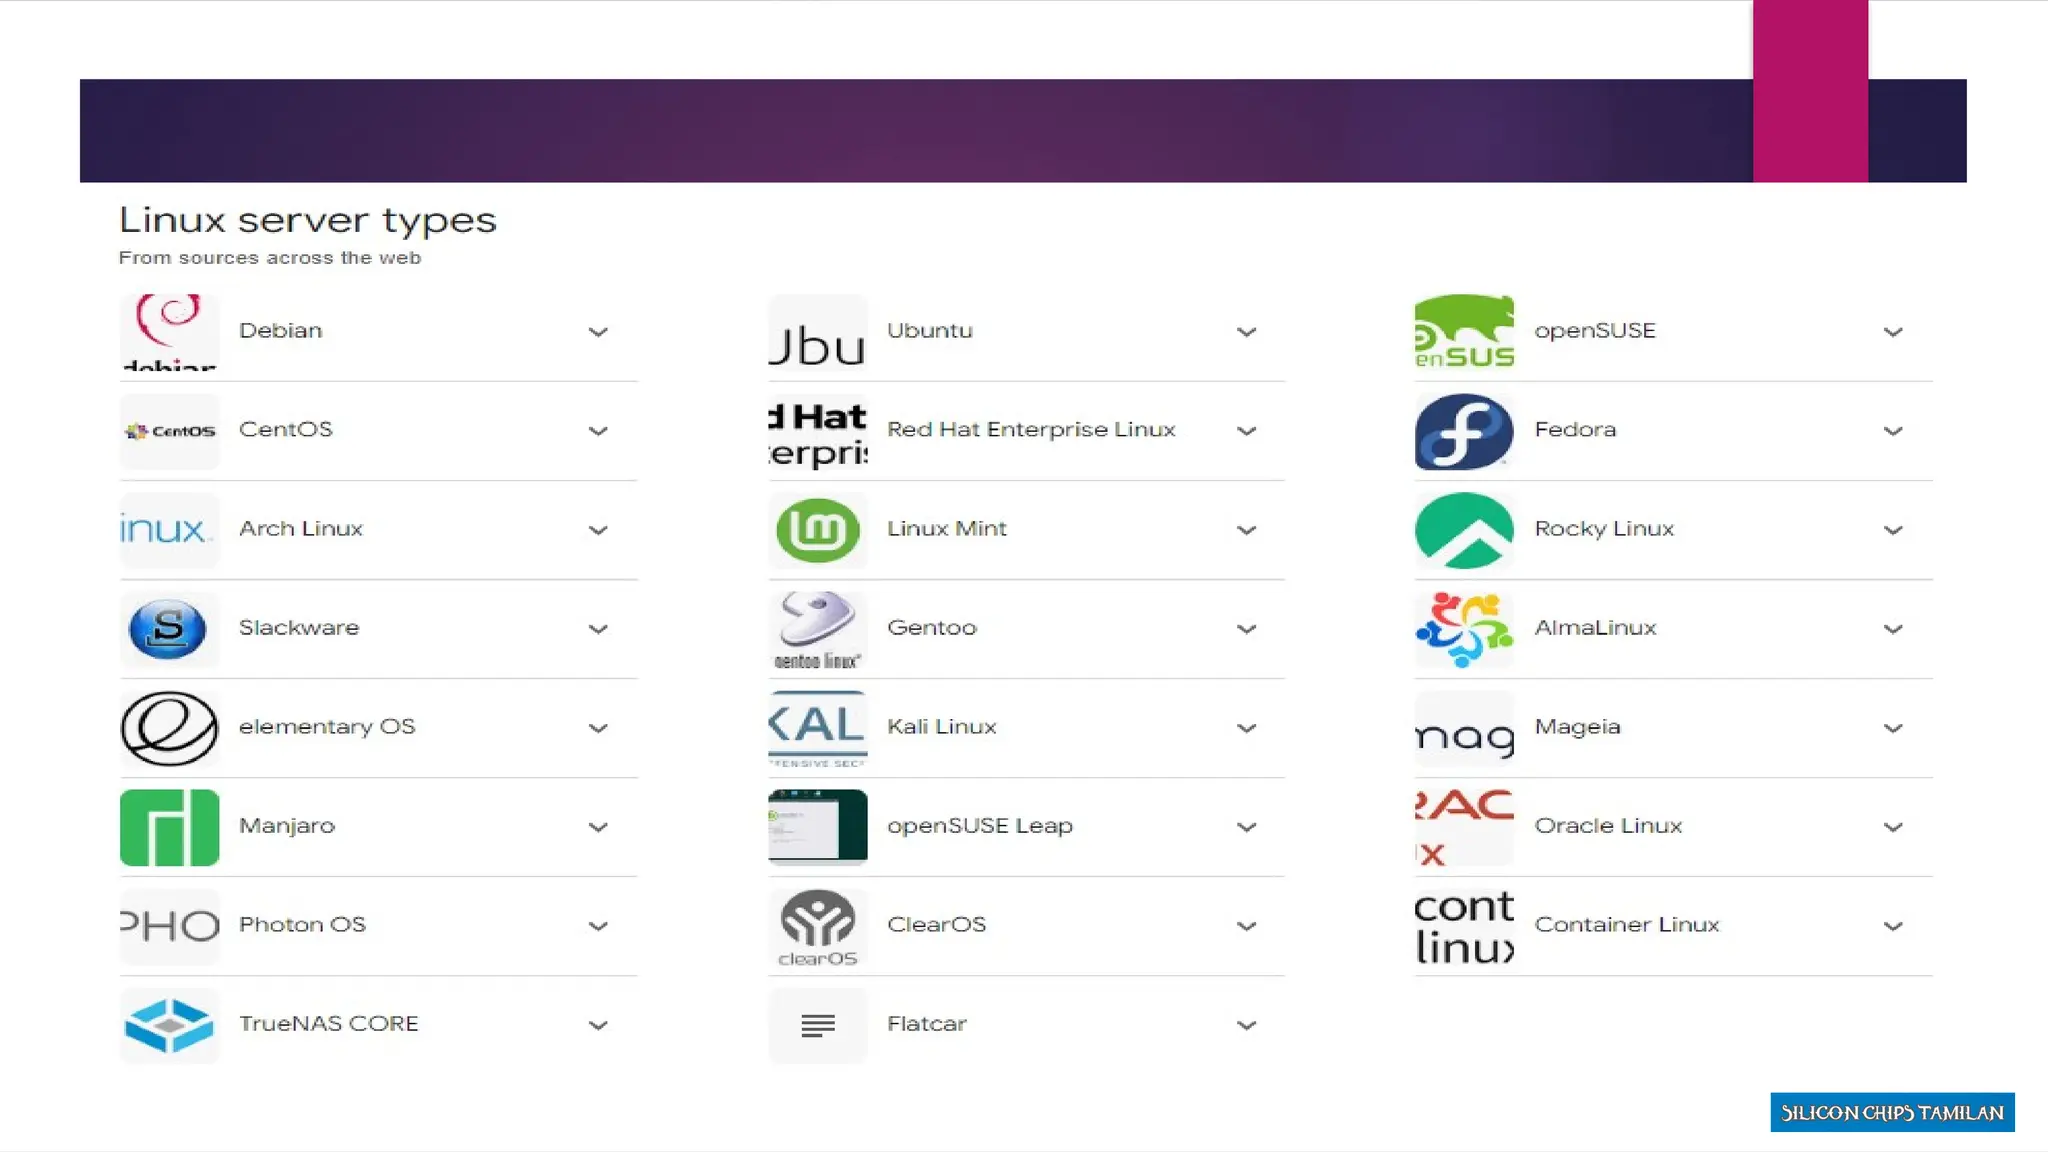The image size is (2048, 1152).
Task: Click the Linux Mint logo icon
Action: [817, 530]
